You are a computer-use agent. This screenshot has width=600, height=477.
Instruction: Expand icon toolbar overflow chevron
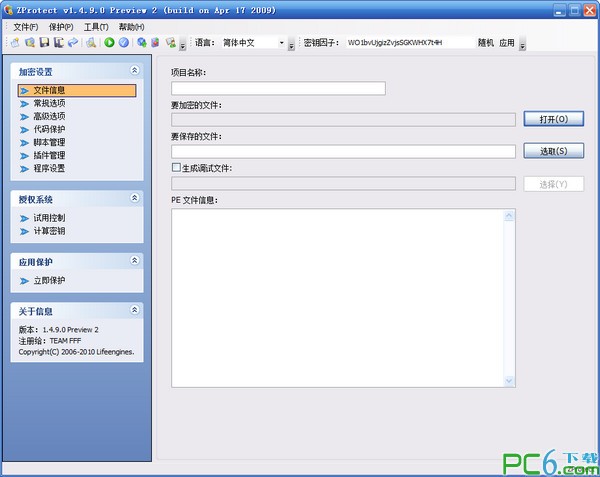point(183,44)
